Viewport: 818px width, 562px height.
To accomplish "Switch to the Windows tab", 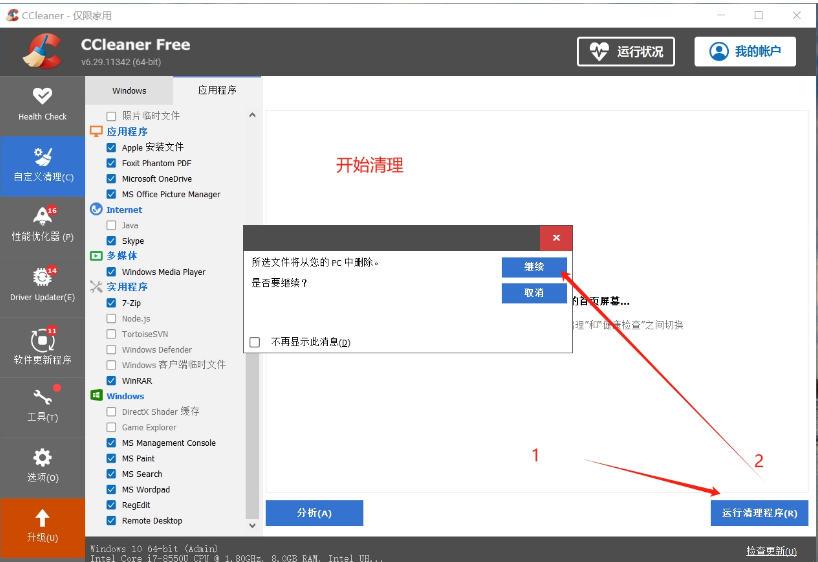I will 129,91.
